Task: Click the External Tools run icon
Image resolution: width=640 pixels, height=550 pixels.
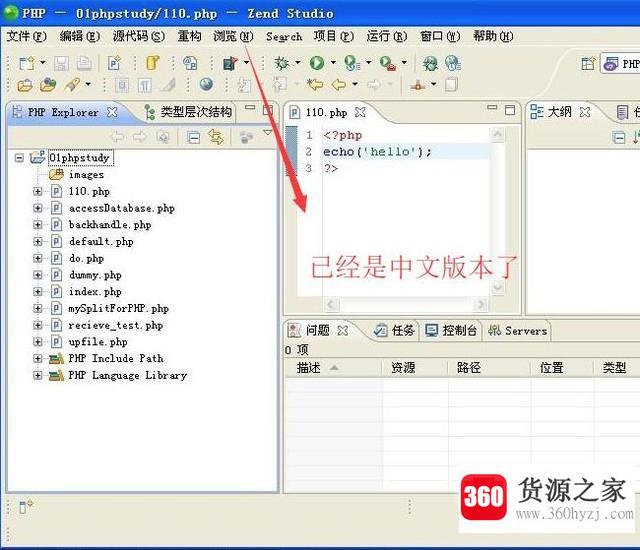Action: (x=387, y=63)
